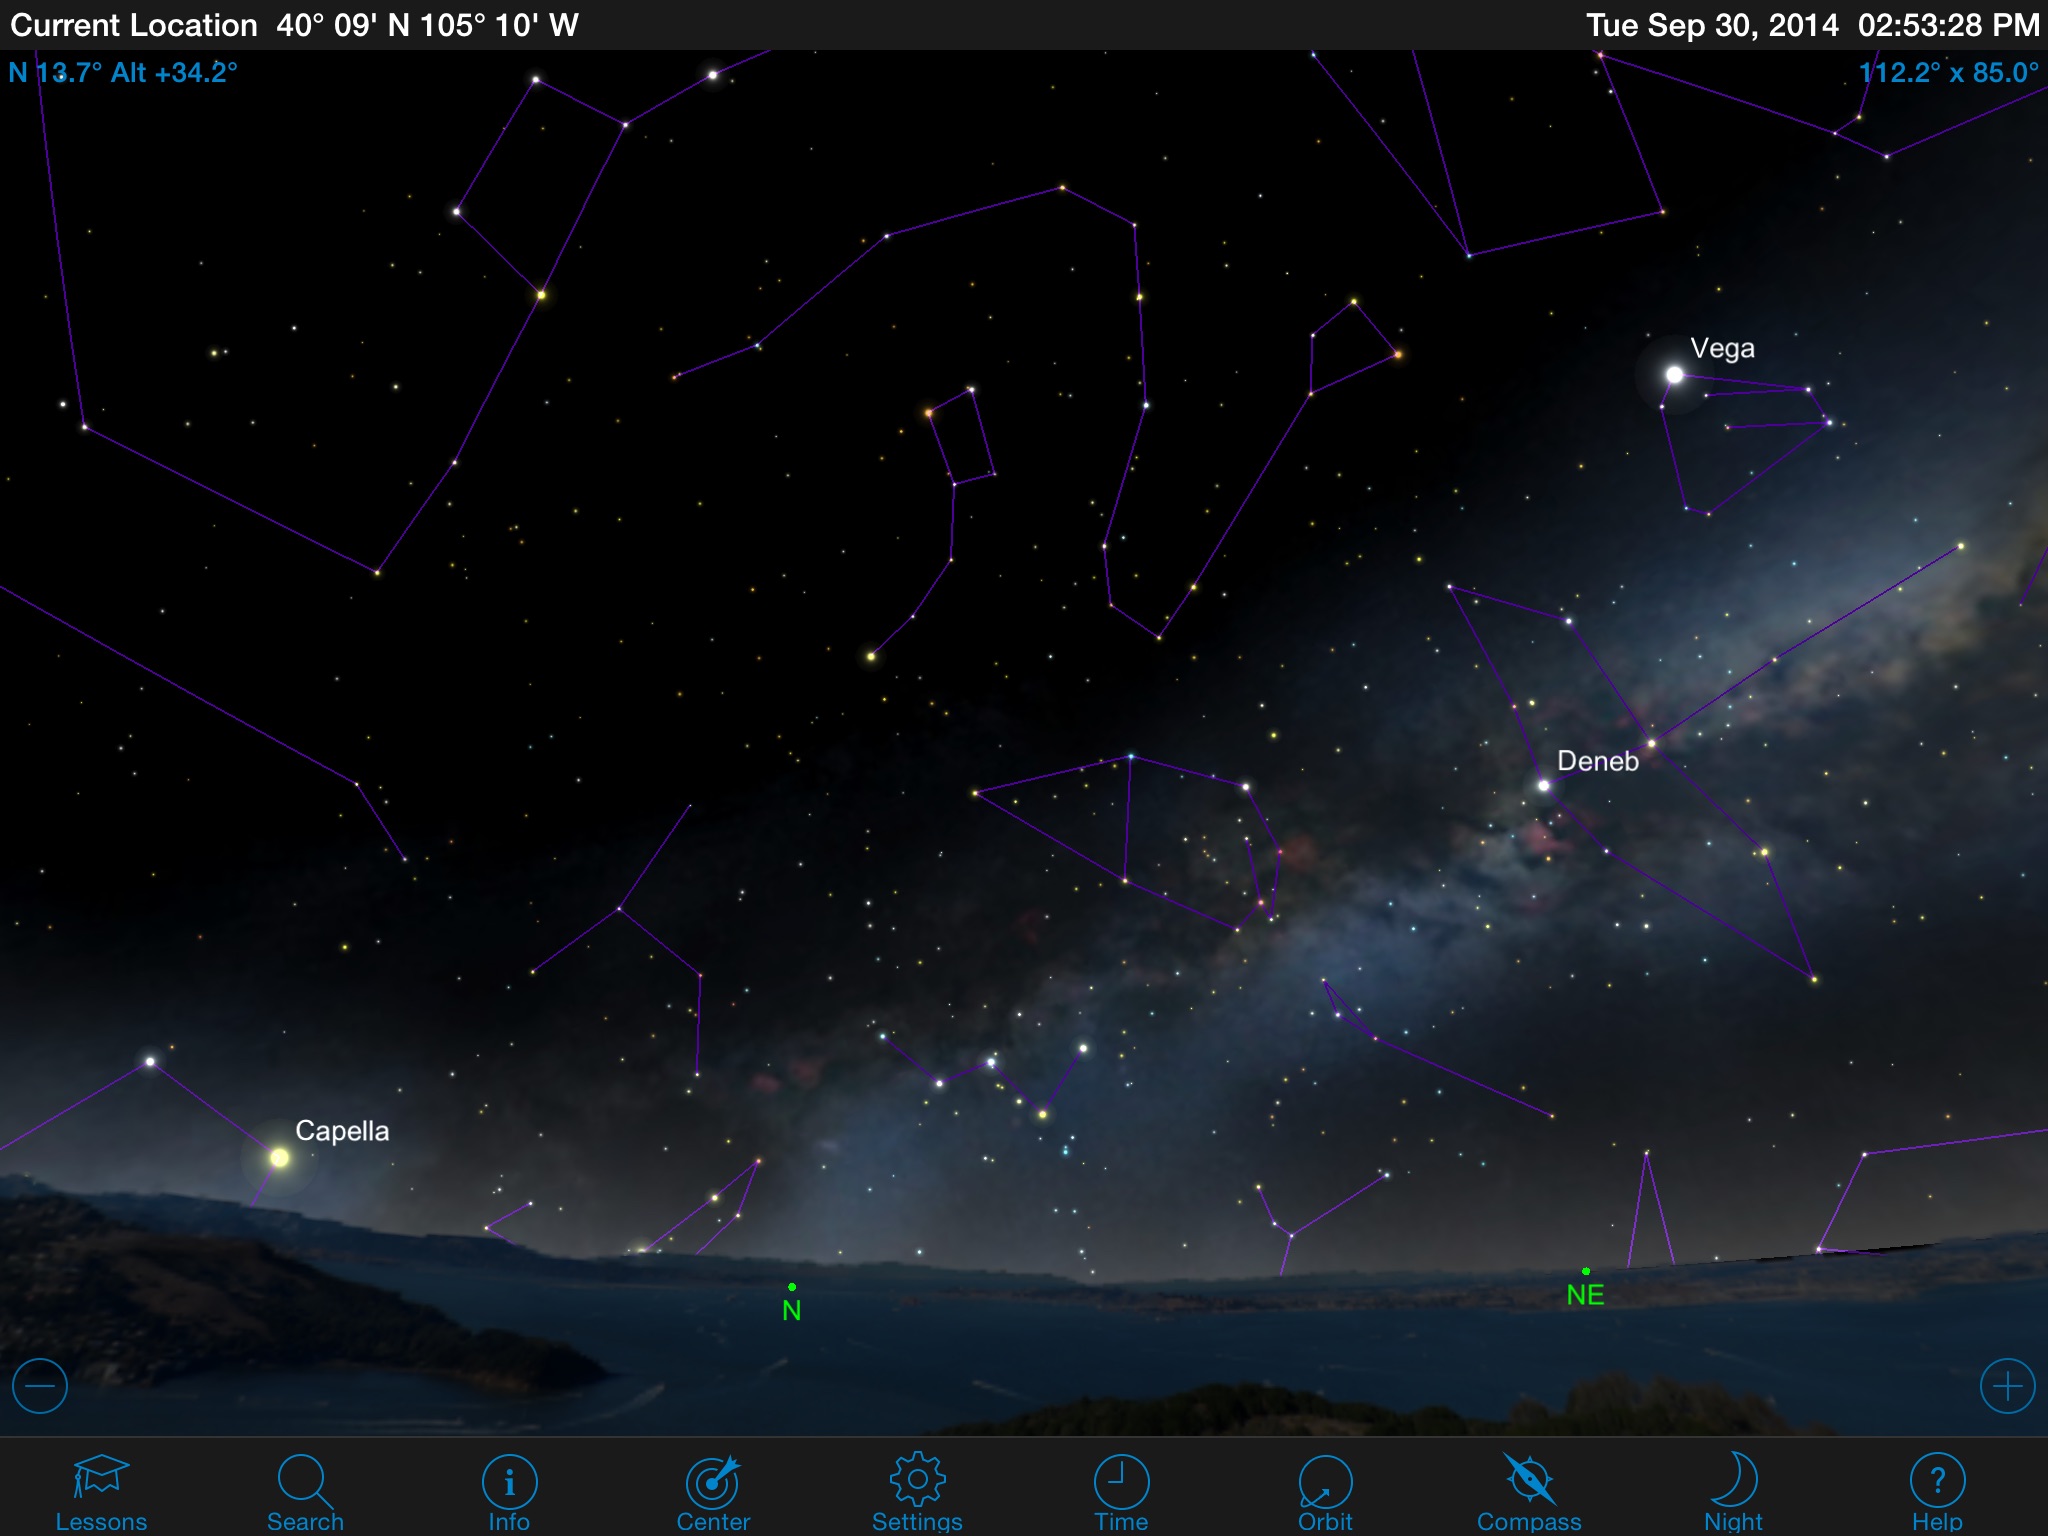Zoom out with the minus button
The image size is (2048, 1536).
point(40,1386)
